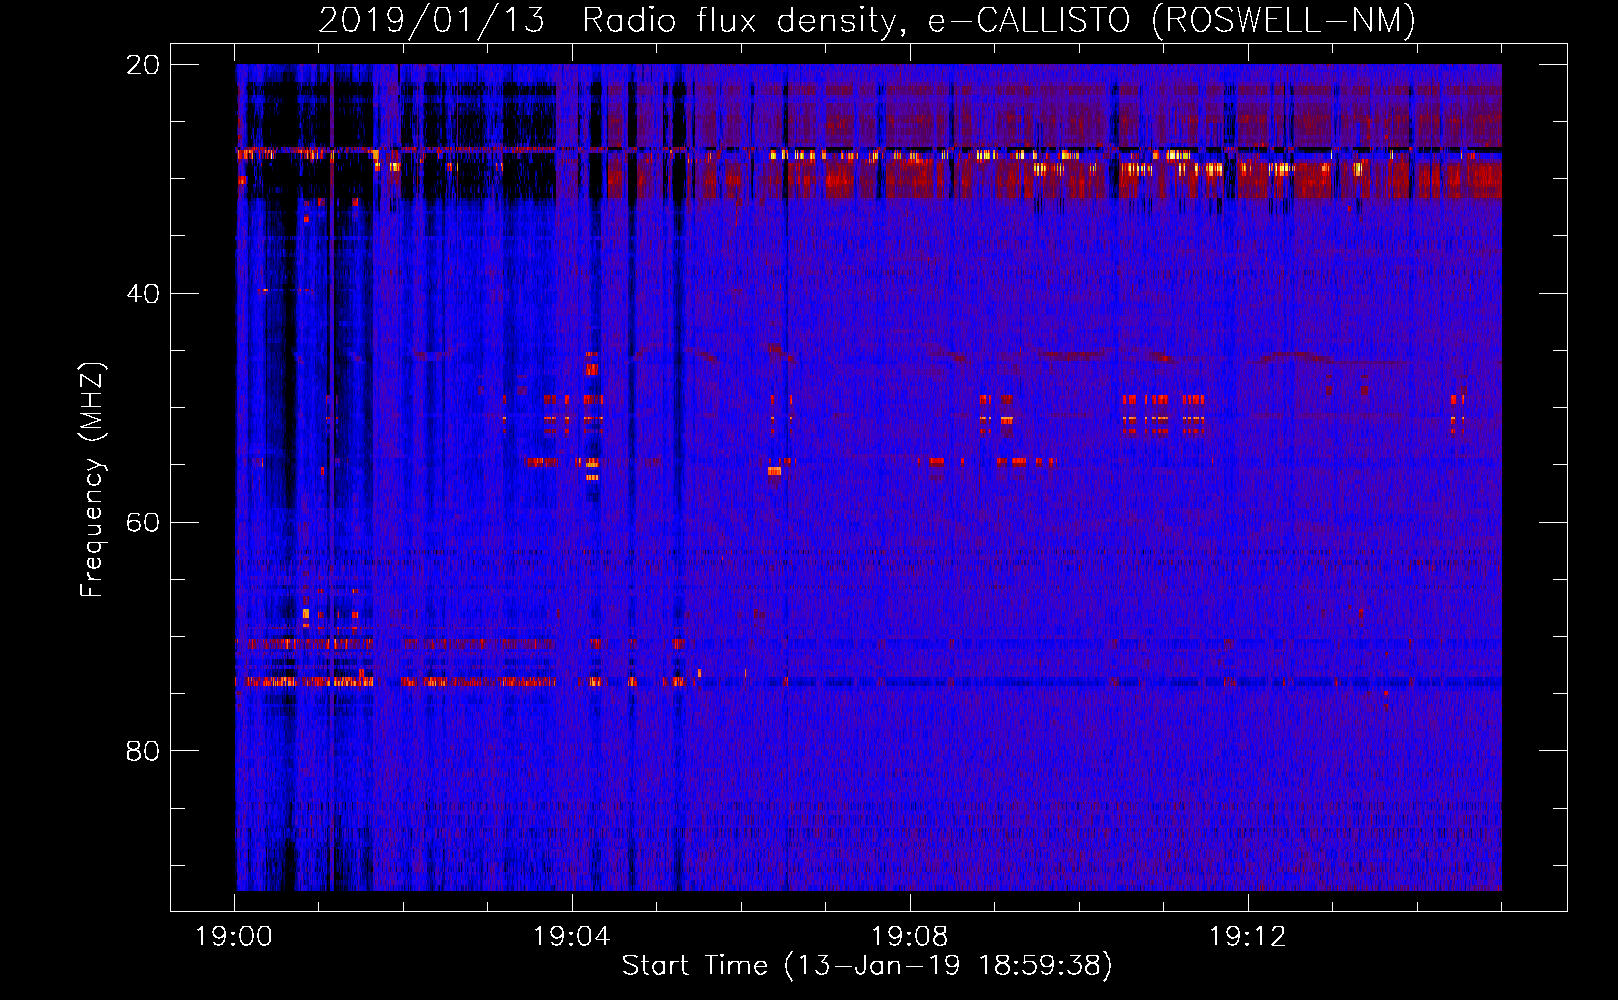1618x1000 pixels.
Task: Select the 'e-CALLISTO (ROSWELL-NM)' title text
Action: coord(1172,21)
